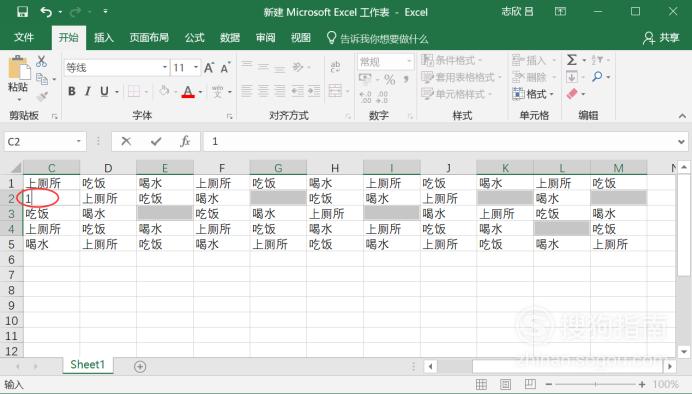Click the Save icon in the quick access toolbar

(x=22, y=12)
